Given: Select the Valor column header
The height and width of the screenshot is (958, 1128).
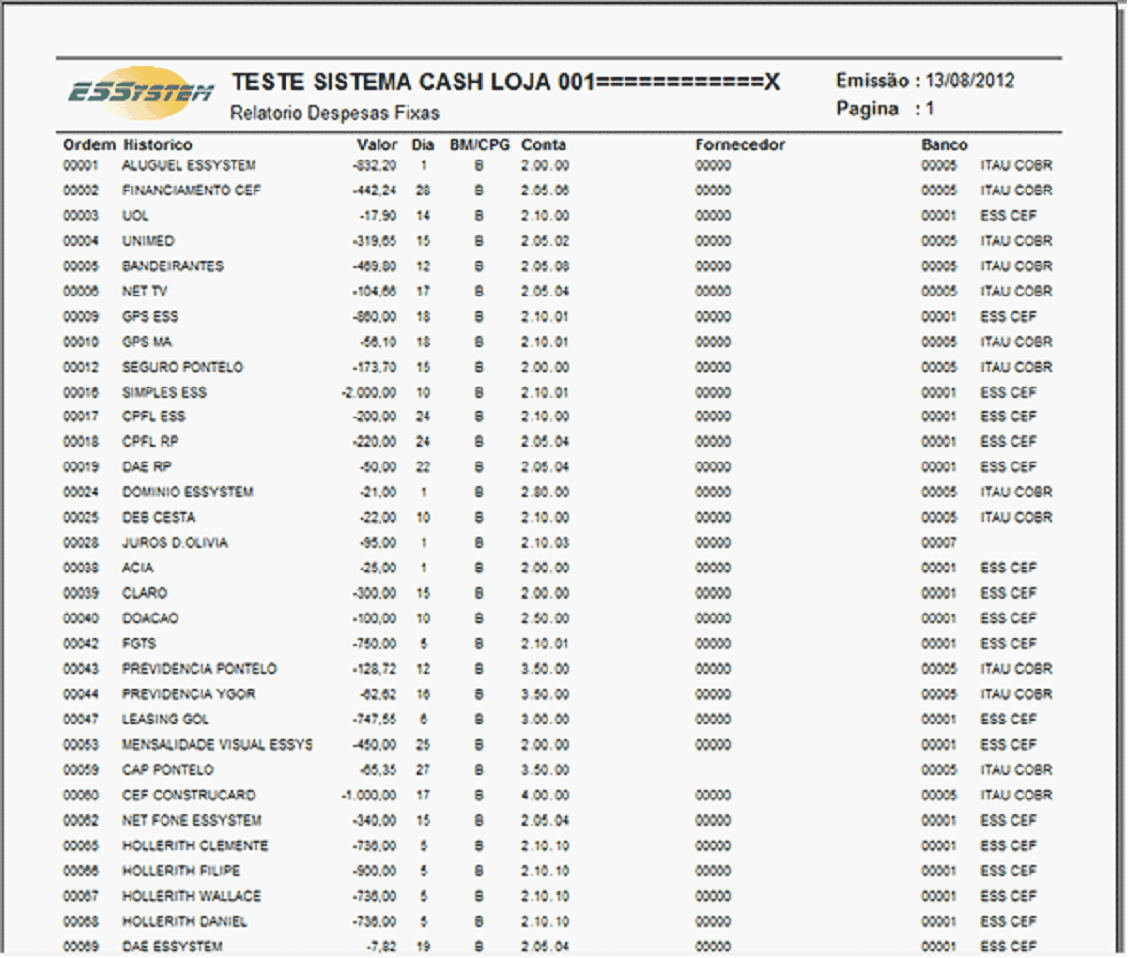Looking at the screenshot, I should tap(377, 145).
